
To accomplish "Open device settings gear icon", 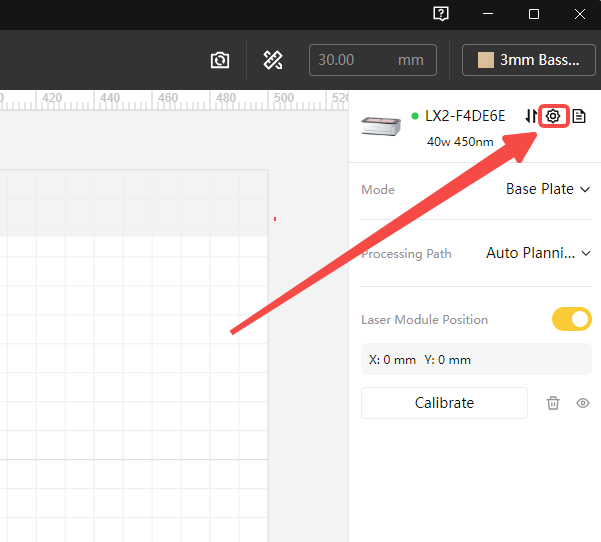I will point(553,116).
